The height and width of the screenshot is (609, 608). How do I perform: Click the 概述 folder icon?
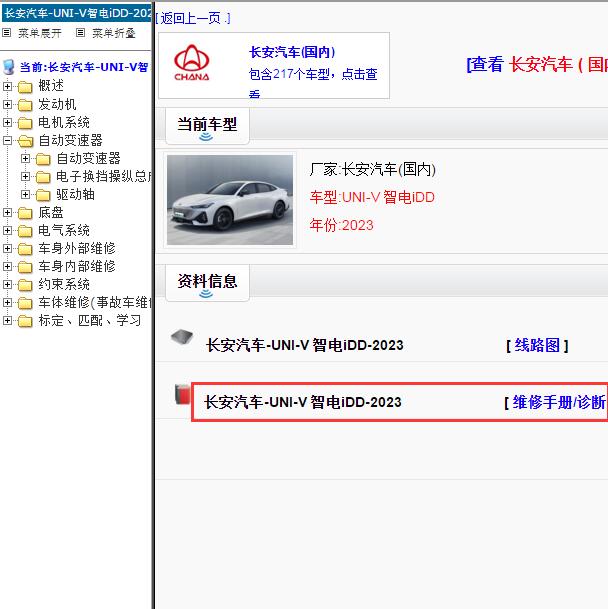(x=25, y=87)
